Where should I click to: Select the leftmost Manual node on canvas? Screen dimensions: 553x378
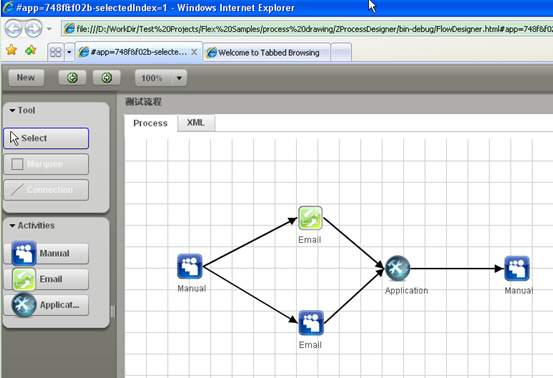pyautogui.click(x=190, y=266)
